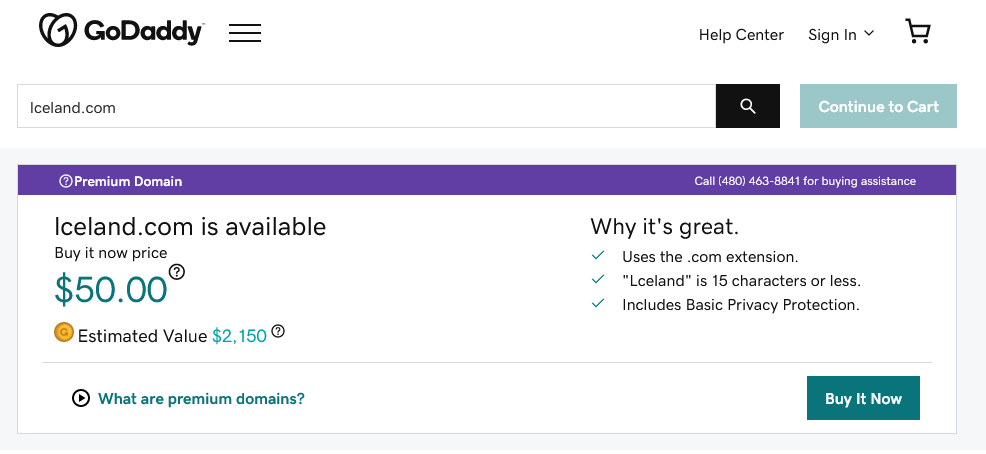Screen dimensions: 986x454
Task: Click the play icon for premium domains video
Action: pyautogui.click(x=80, y=398)
